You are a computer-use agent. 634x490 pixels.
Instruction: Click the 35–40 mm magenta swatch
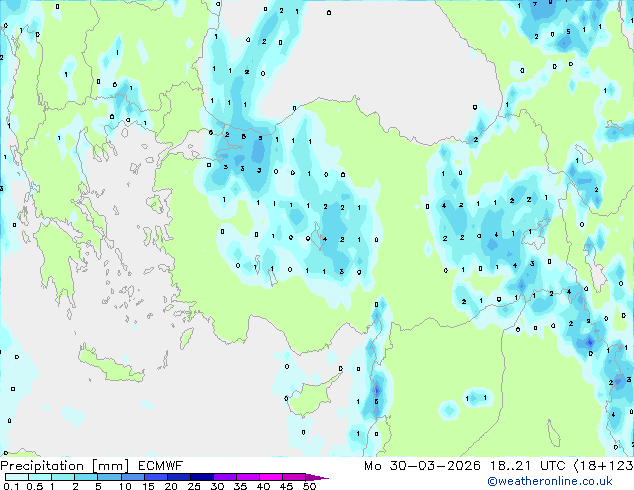[x=248, y=477]
